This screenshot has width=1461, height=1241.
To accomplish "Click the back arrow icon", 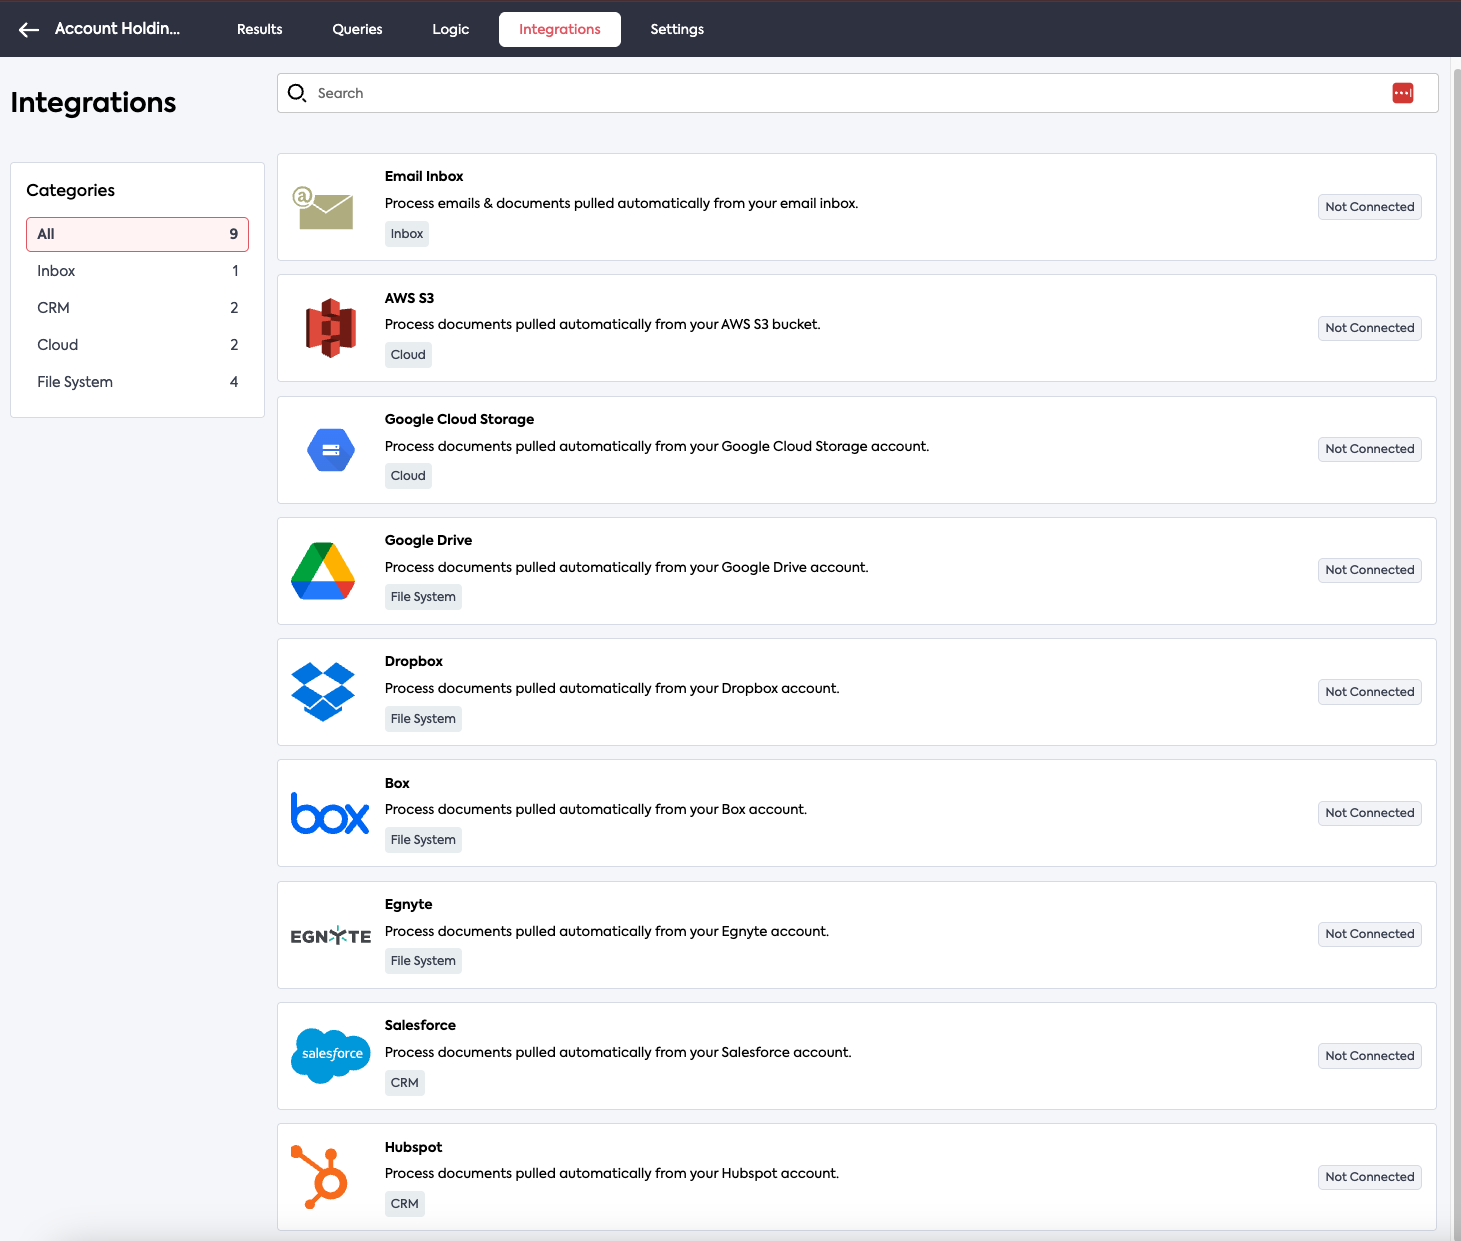I will (x=29, y=30).
